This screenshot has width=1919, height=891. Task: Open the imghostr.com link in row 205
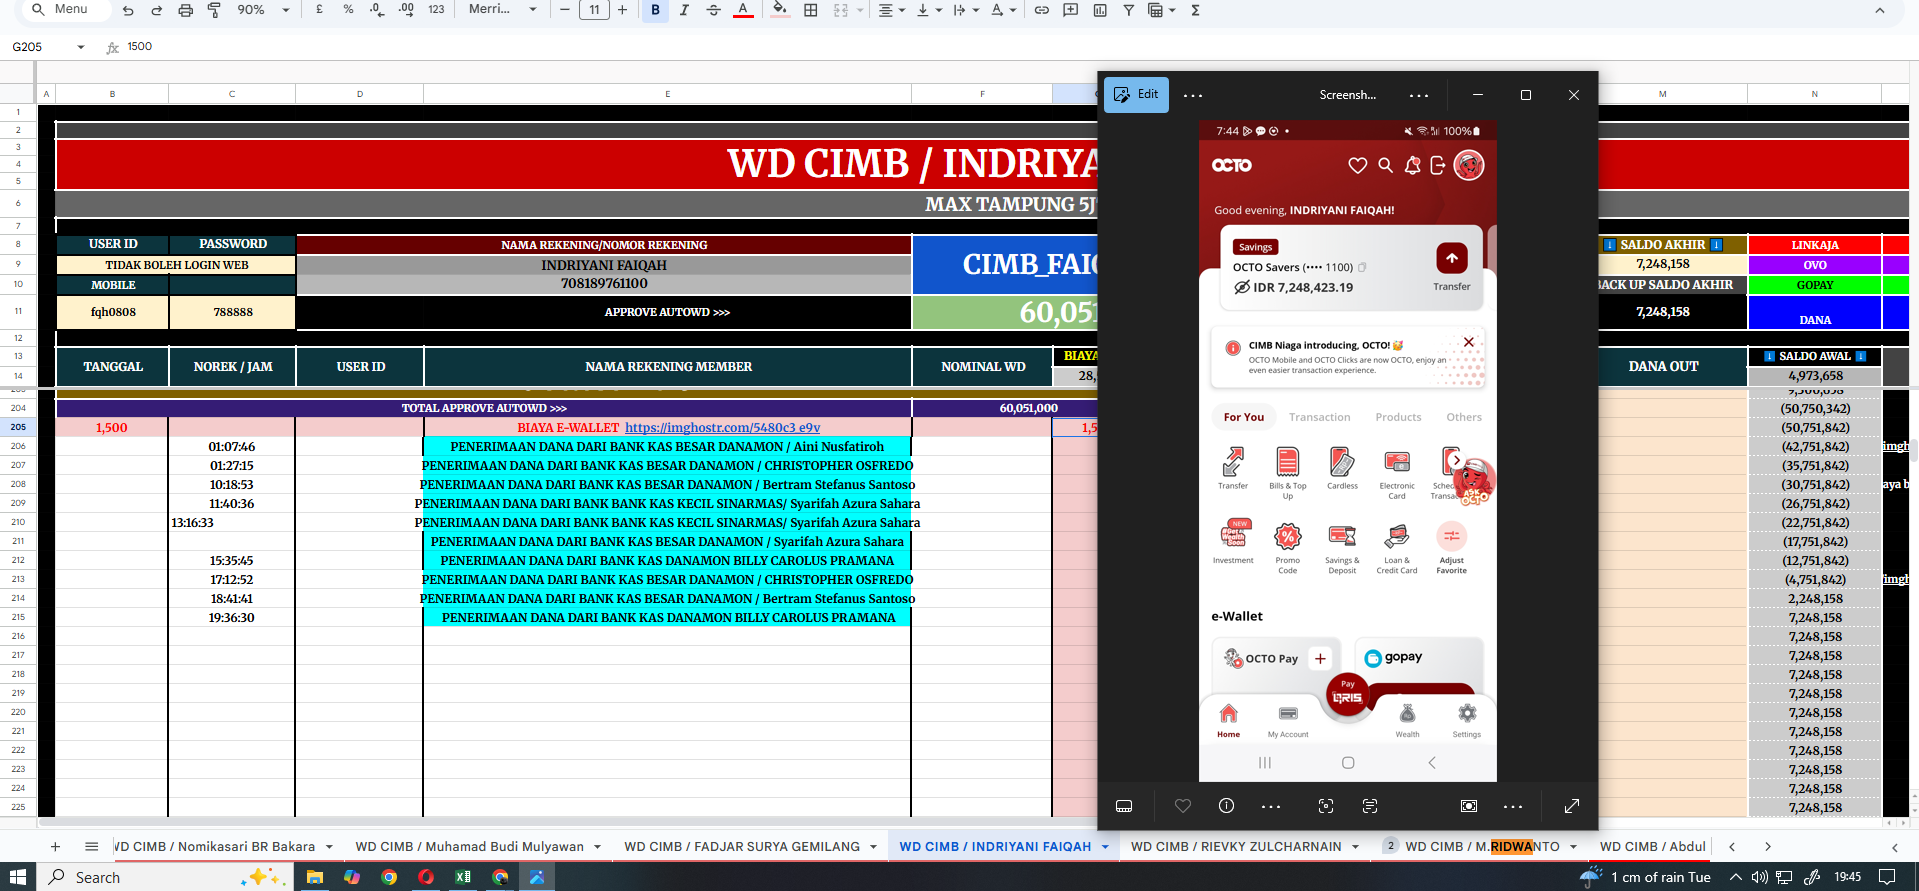(x=722, y=428)
